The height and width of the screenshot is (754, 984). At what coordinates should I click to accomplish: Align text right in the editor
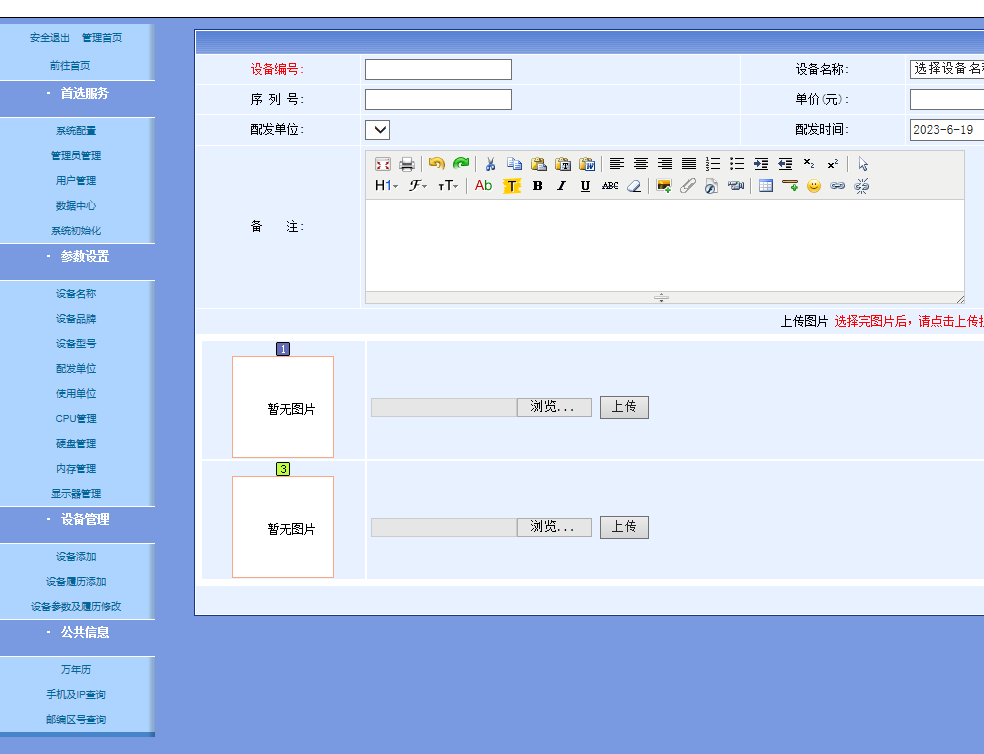coord(665,164)
